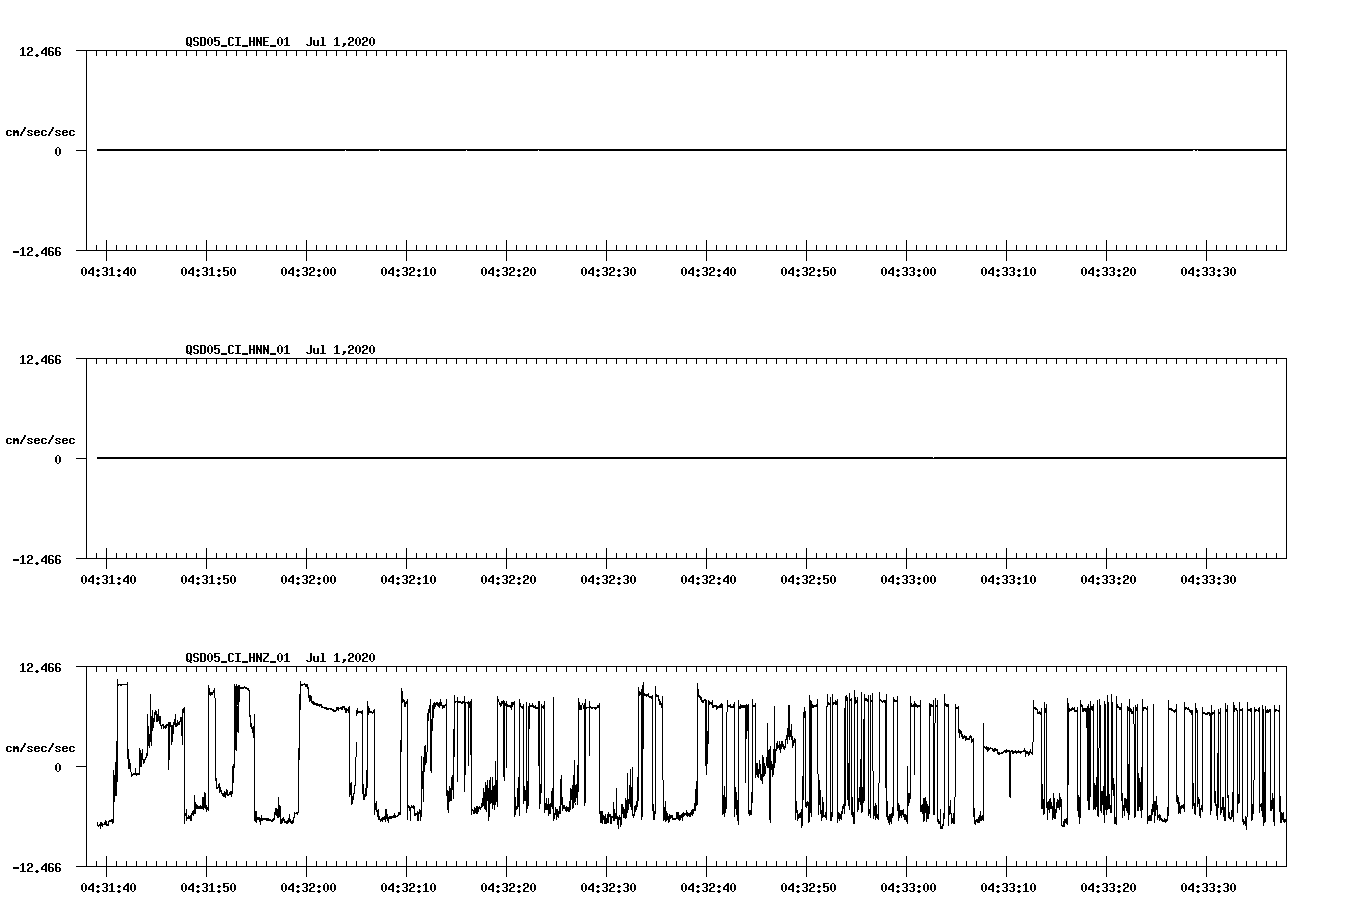Click 04:32:10 time label under HNE plot
Viewport: 1358px width, 924px height.
pyautogui.click(x=408, y=272)
